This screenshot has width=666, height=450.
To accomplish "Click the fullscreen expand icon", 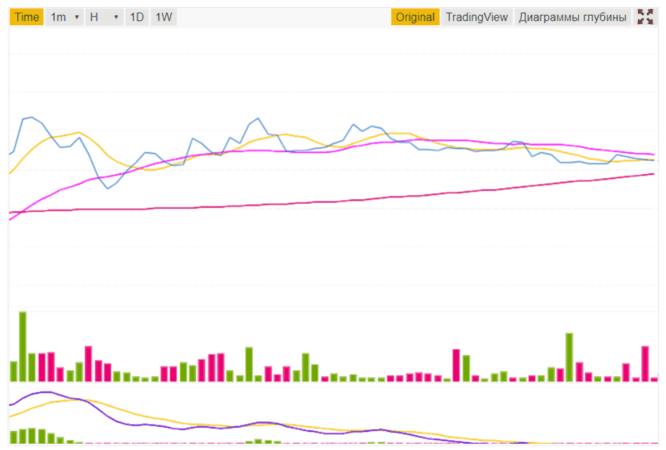I will 645,17.
